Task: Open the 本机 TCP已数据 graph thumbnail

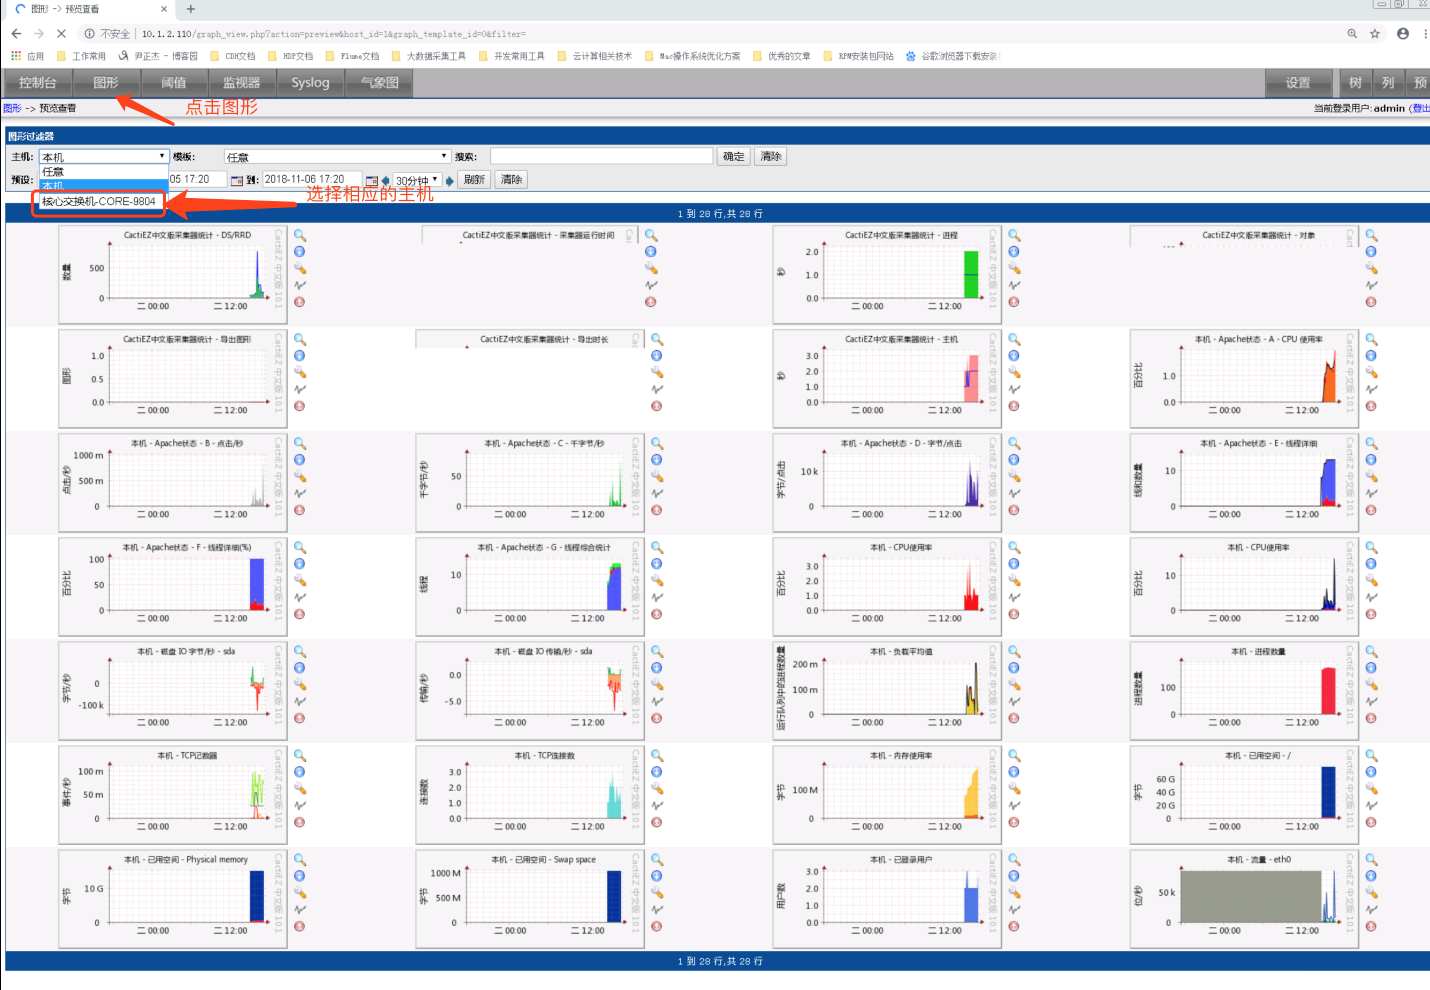Action: click(173, 793)
